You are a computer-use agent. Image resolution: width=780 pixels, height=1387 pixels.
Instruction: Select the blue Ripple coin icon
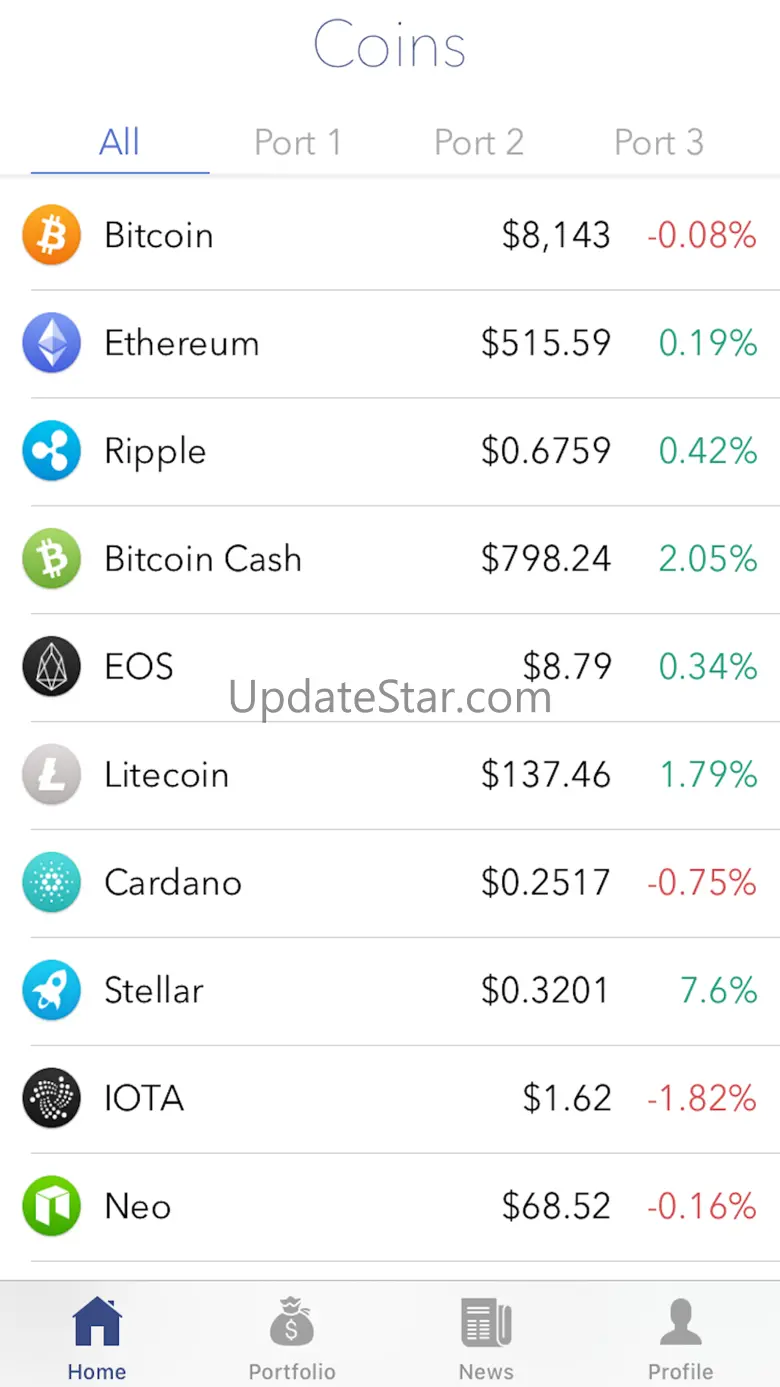[x=51, y=451]
